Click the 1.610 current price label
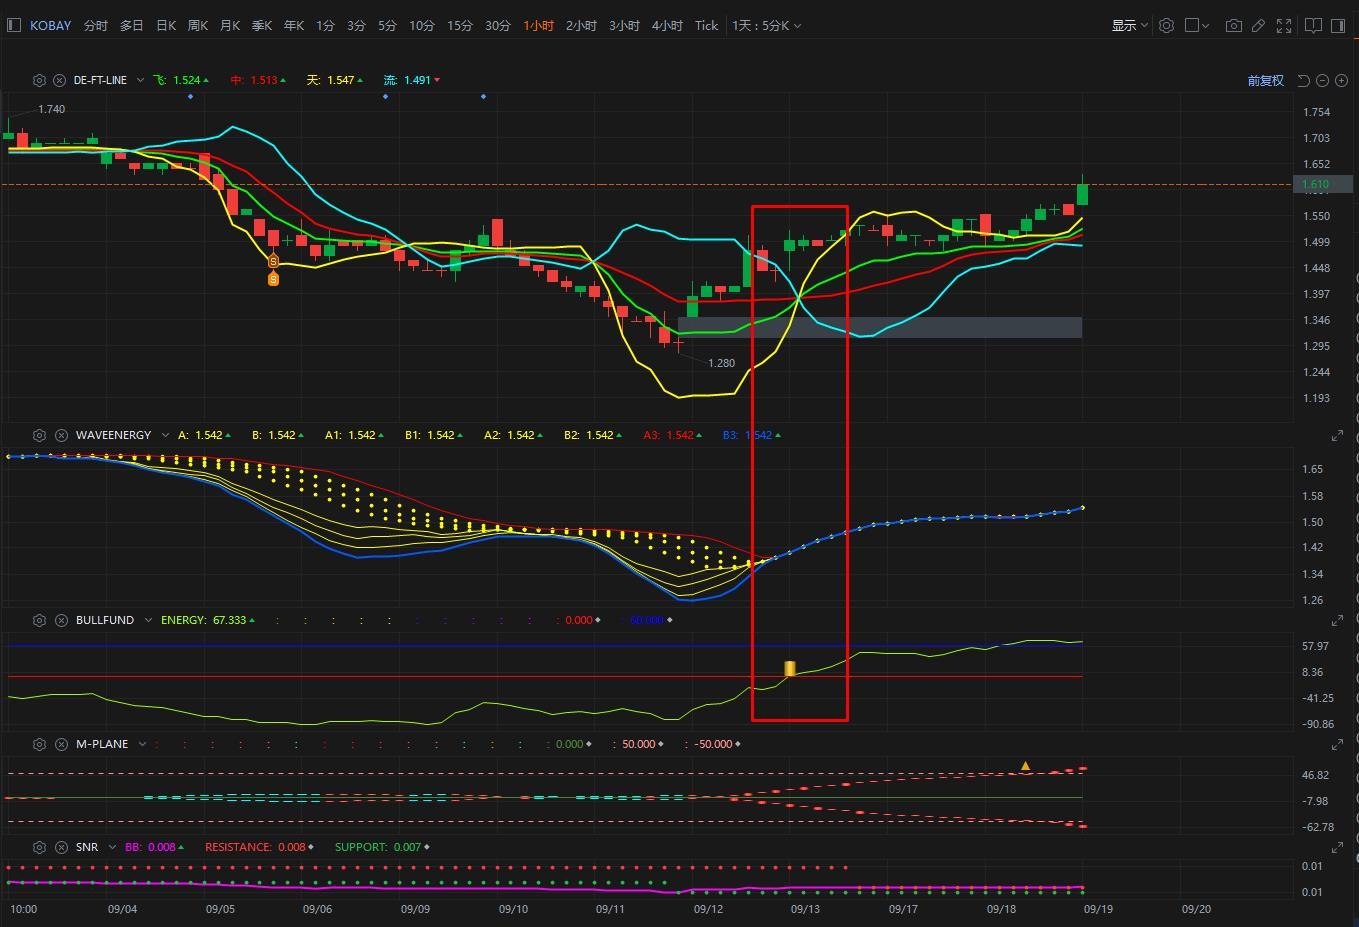The height and width of the screenshot is (927, 1359). [1323, 184]
